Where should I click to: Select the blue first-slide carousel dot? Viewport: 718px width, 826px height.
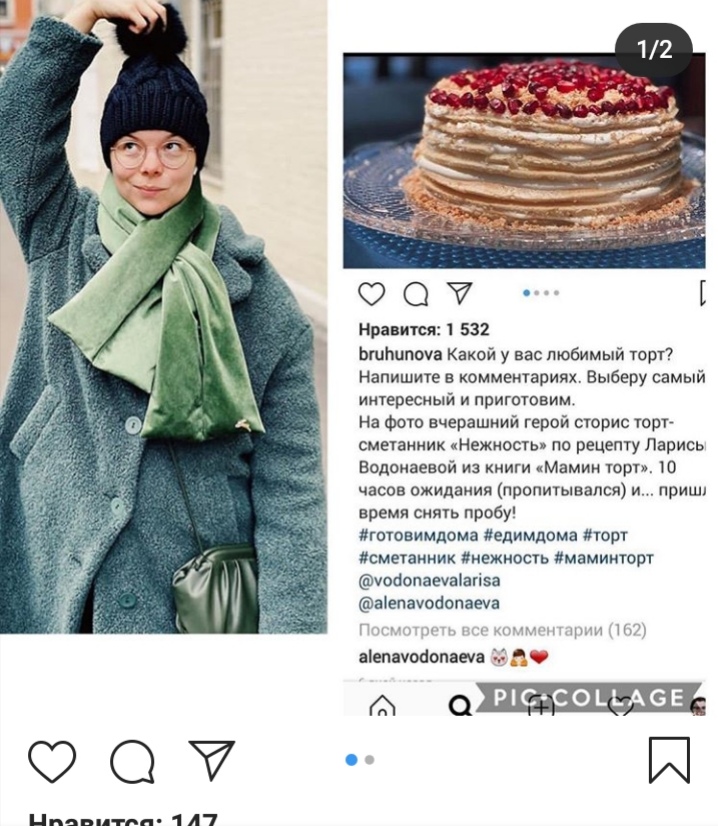[351, 760]
